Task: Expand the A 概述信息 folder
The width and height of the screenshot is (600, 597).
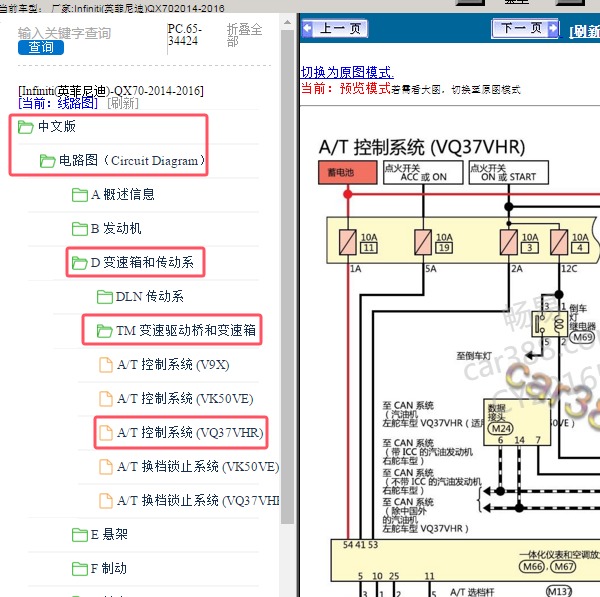Action: (122, 194)
